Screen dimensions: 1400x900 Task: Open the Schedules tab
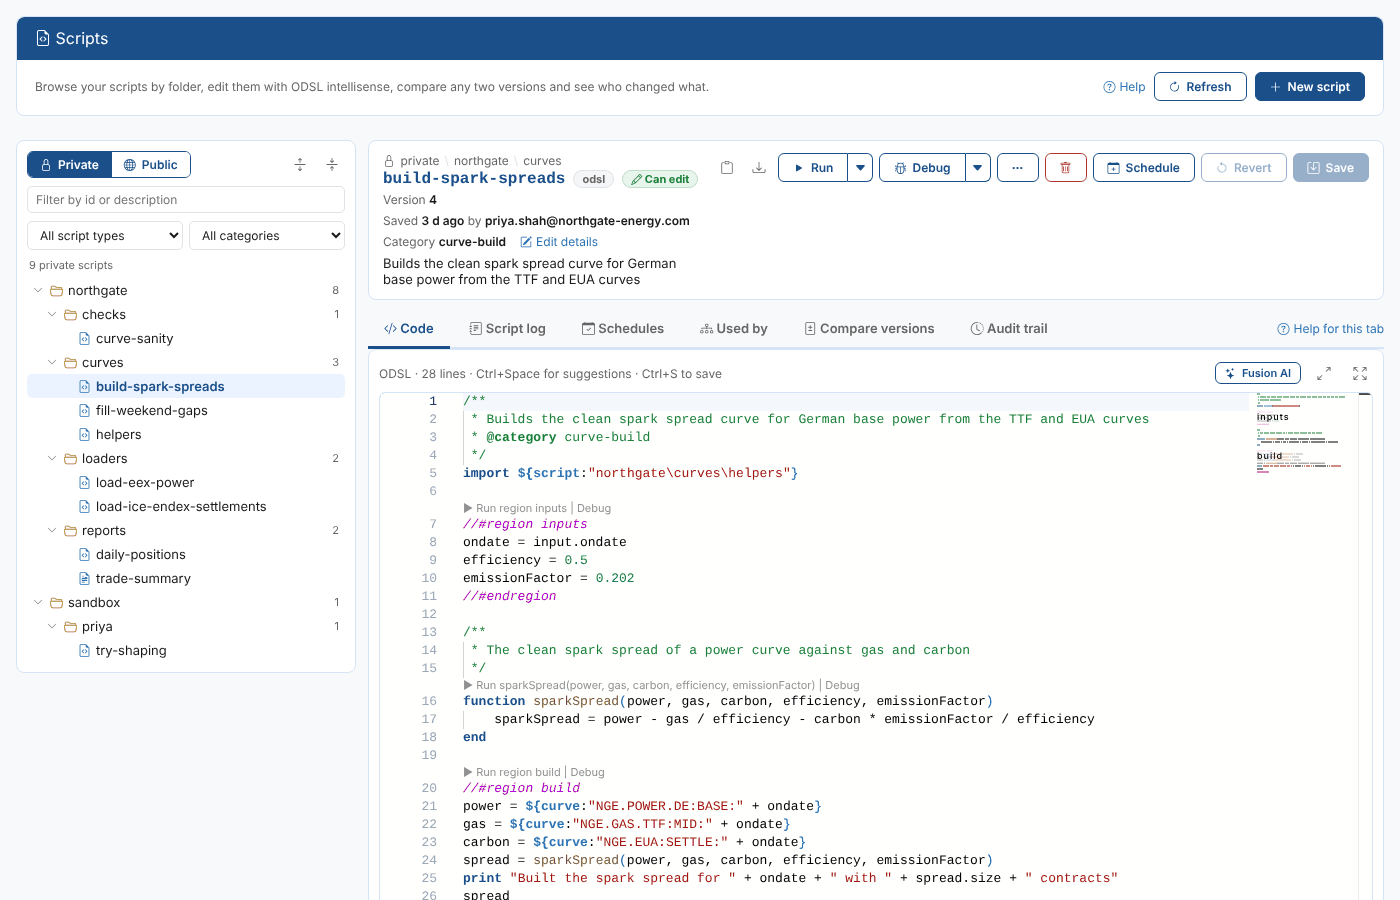click(623, 329)
